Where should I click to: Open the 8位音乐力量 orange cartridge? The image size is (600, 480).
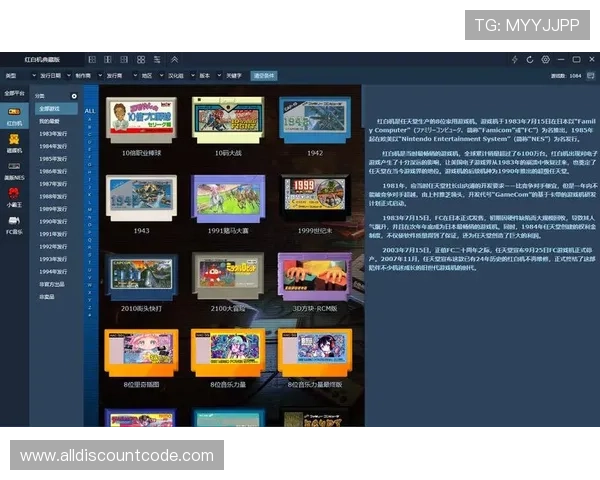click(228, 353)
